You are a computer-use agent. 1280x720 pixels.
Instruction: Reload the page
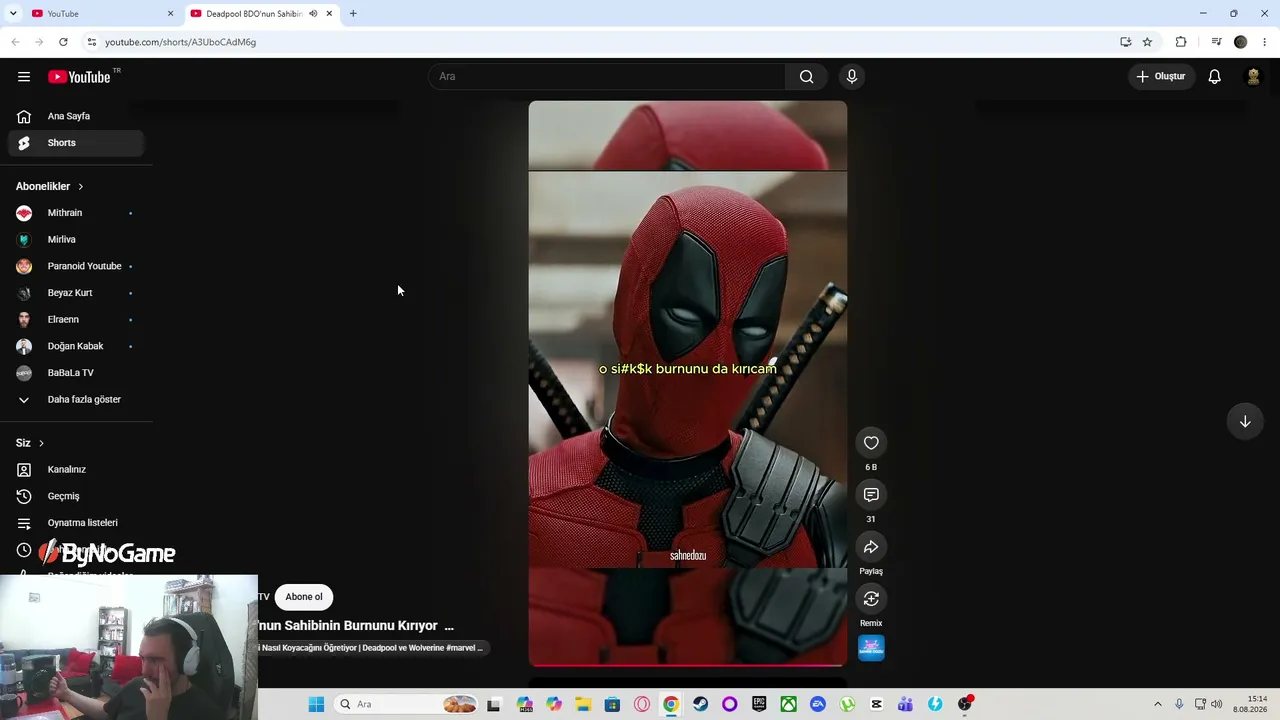63,42
